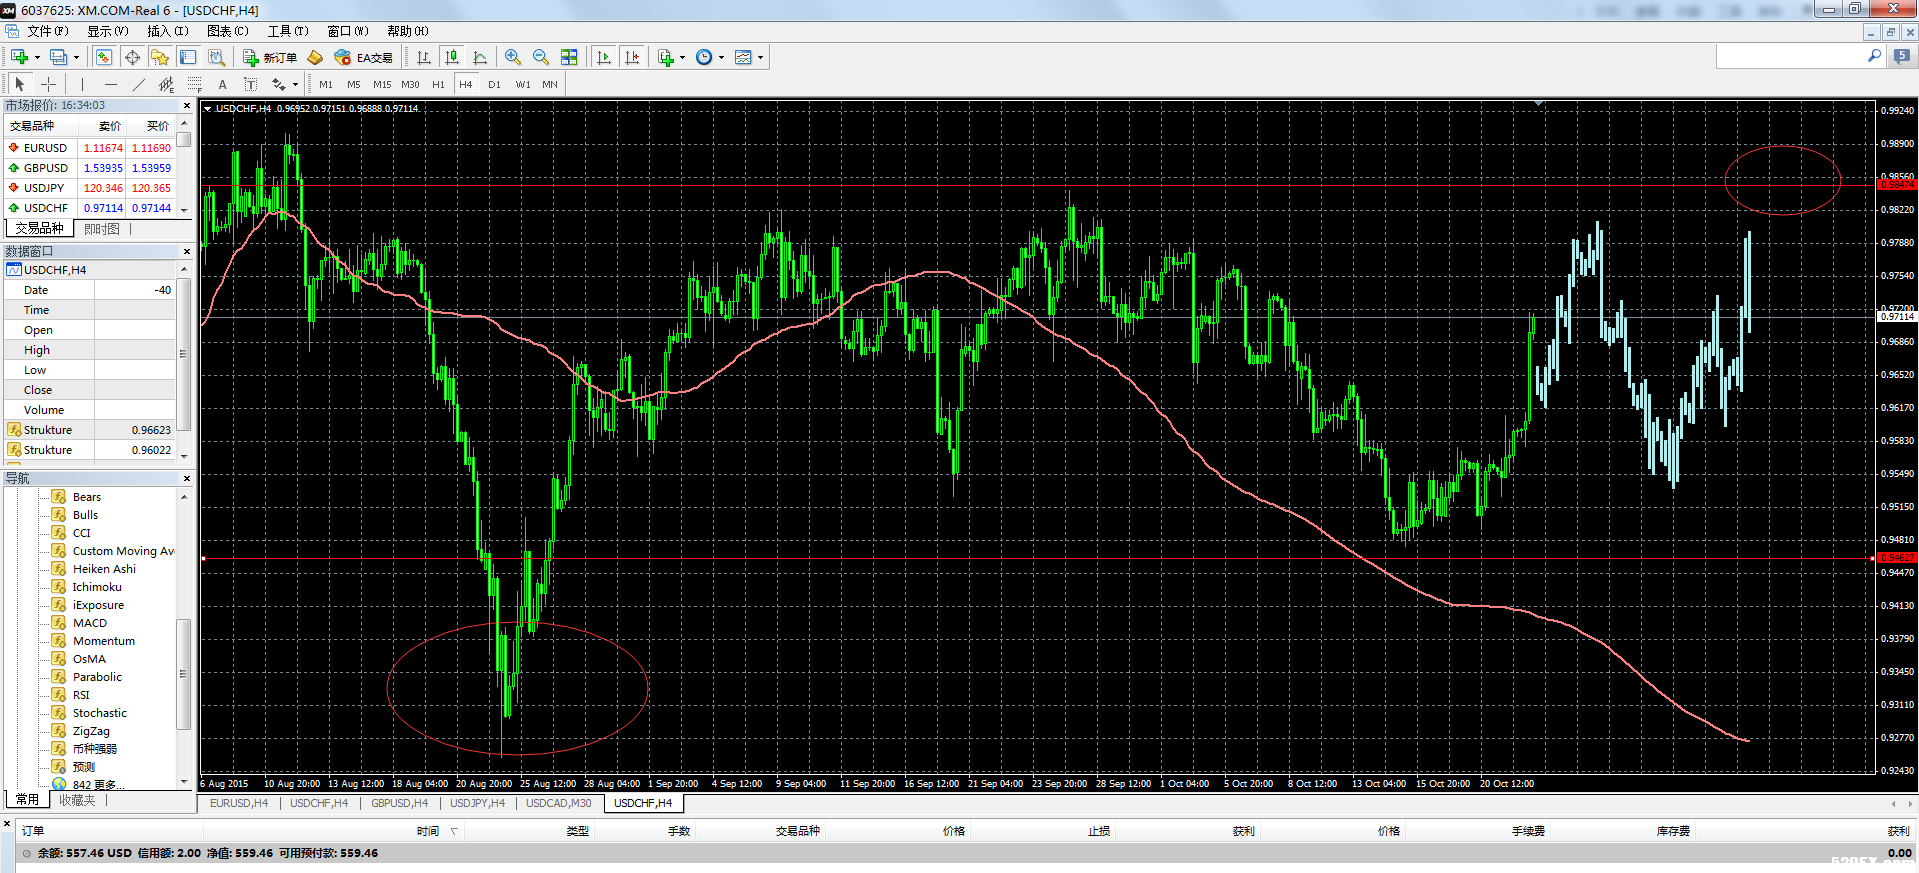The width and height of the screenshot is (1919, 873).
Task: Open the MetaEditor icon
Action: 315,57
